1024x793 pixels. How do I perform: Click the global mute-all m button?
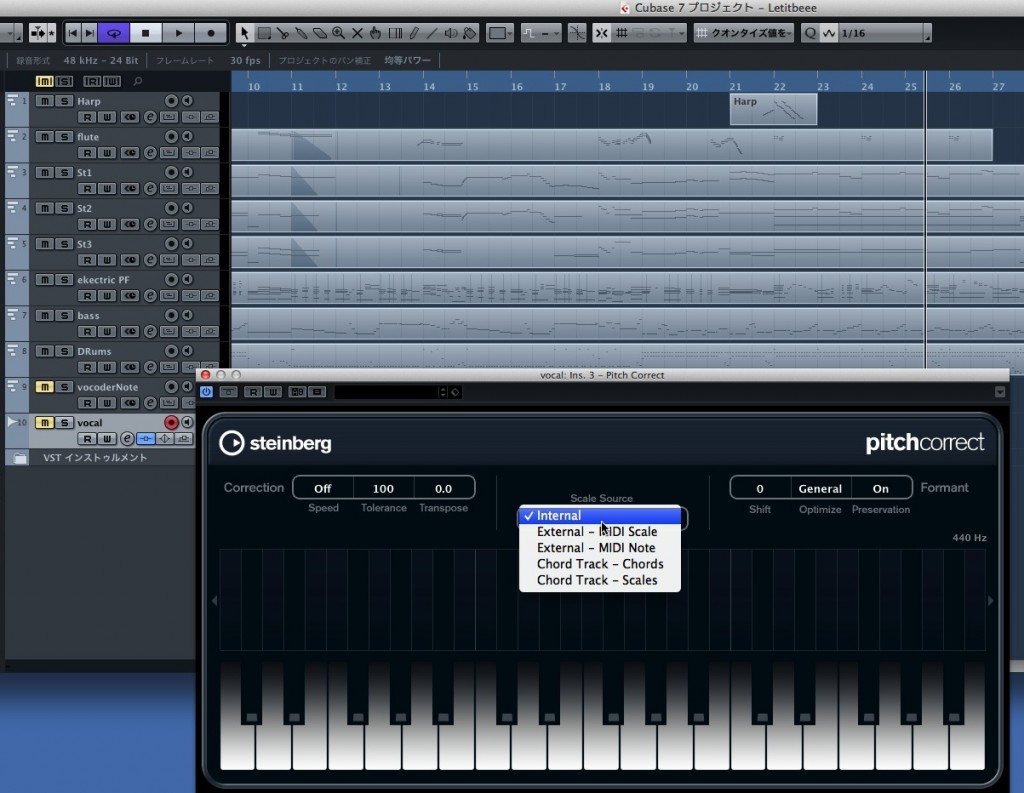coord(44,81)
